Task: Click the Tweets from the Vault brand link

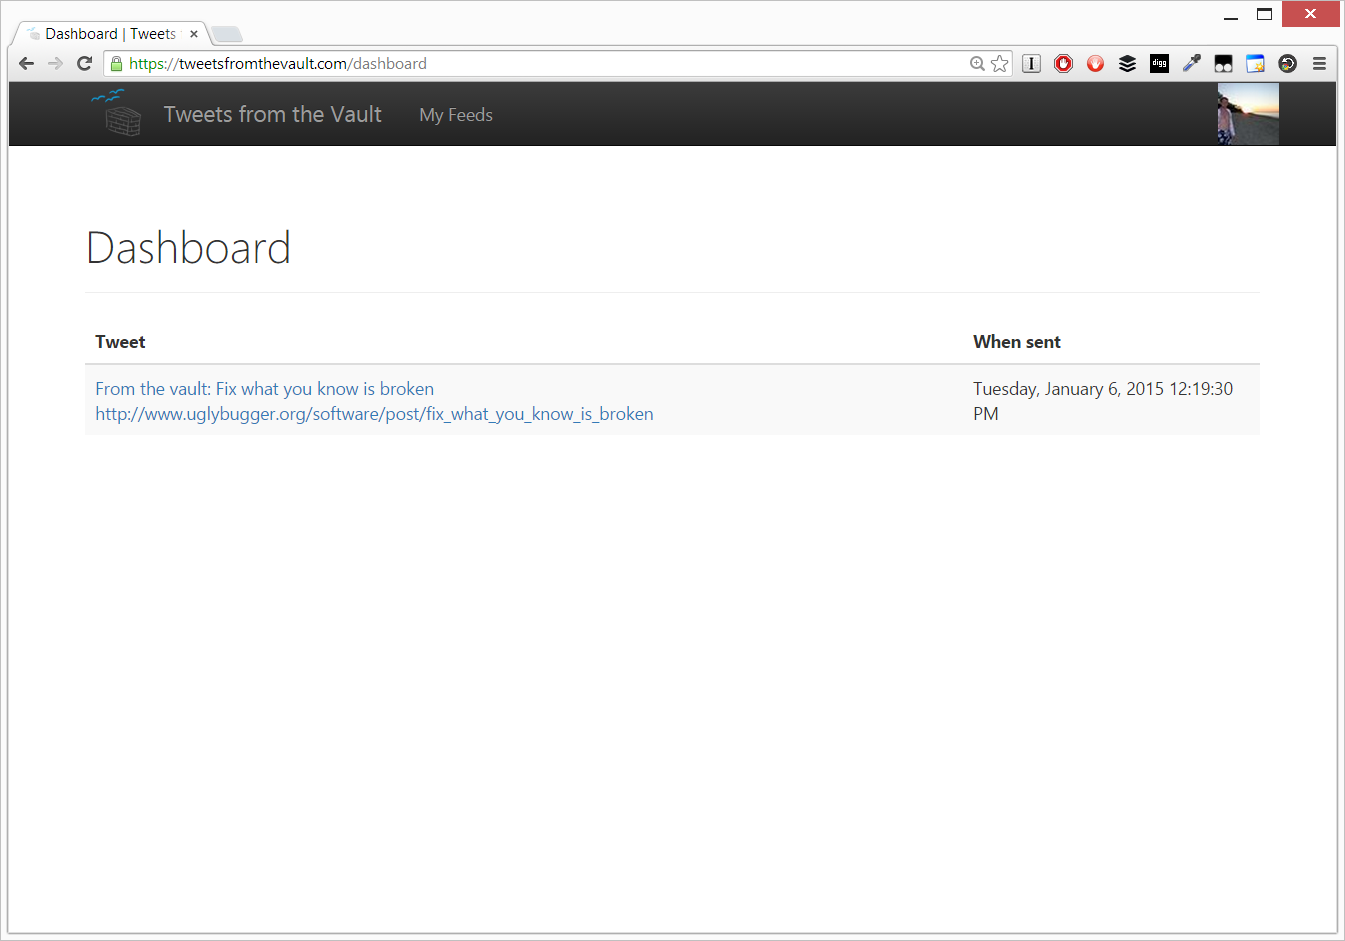Action: tap(272, 115)
